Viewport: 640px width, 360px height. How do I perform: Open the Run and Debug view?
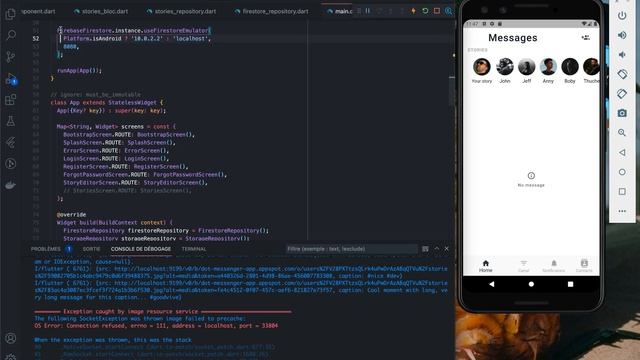(x=11, y=79)
